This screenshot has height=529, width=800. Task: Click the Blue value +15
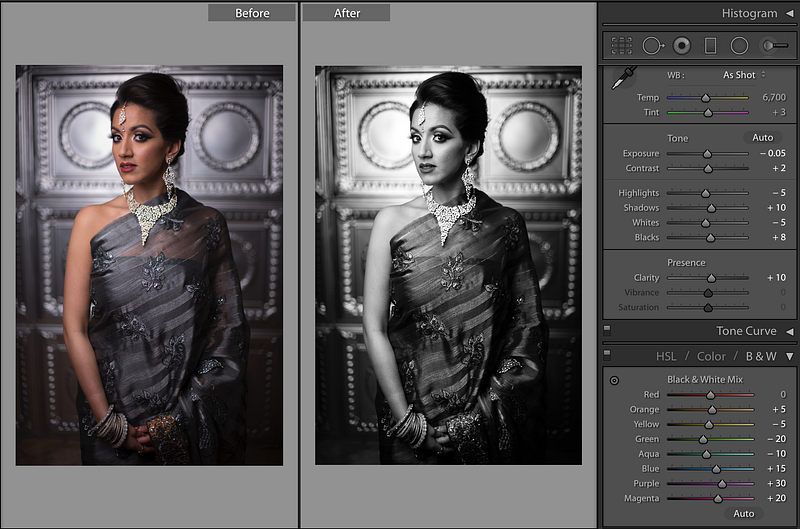click(x=777, y=468)
